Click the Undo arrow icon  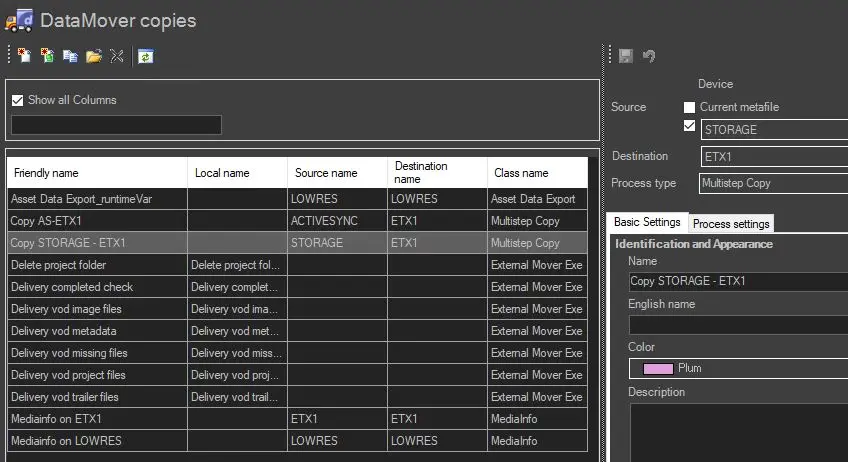[x=649, y=56]
